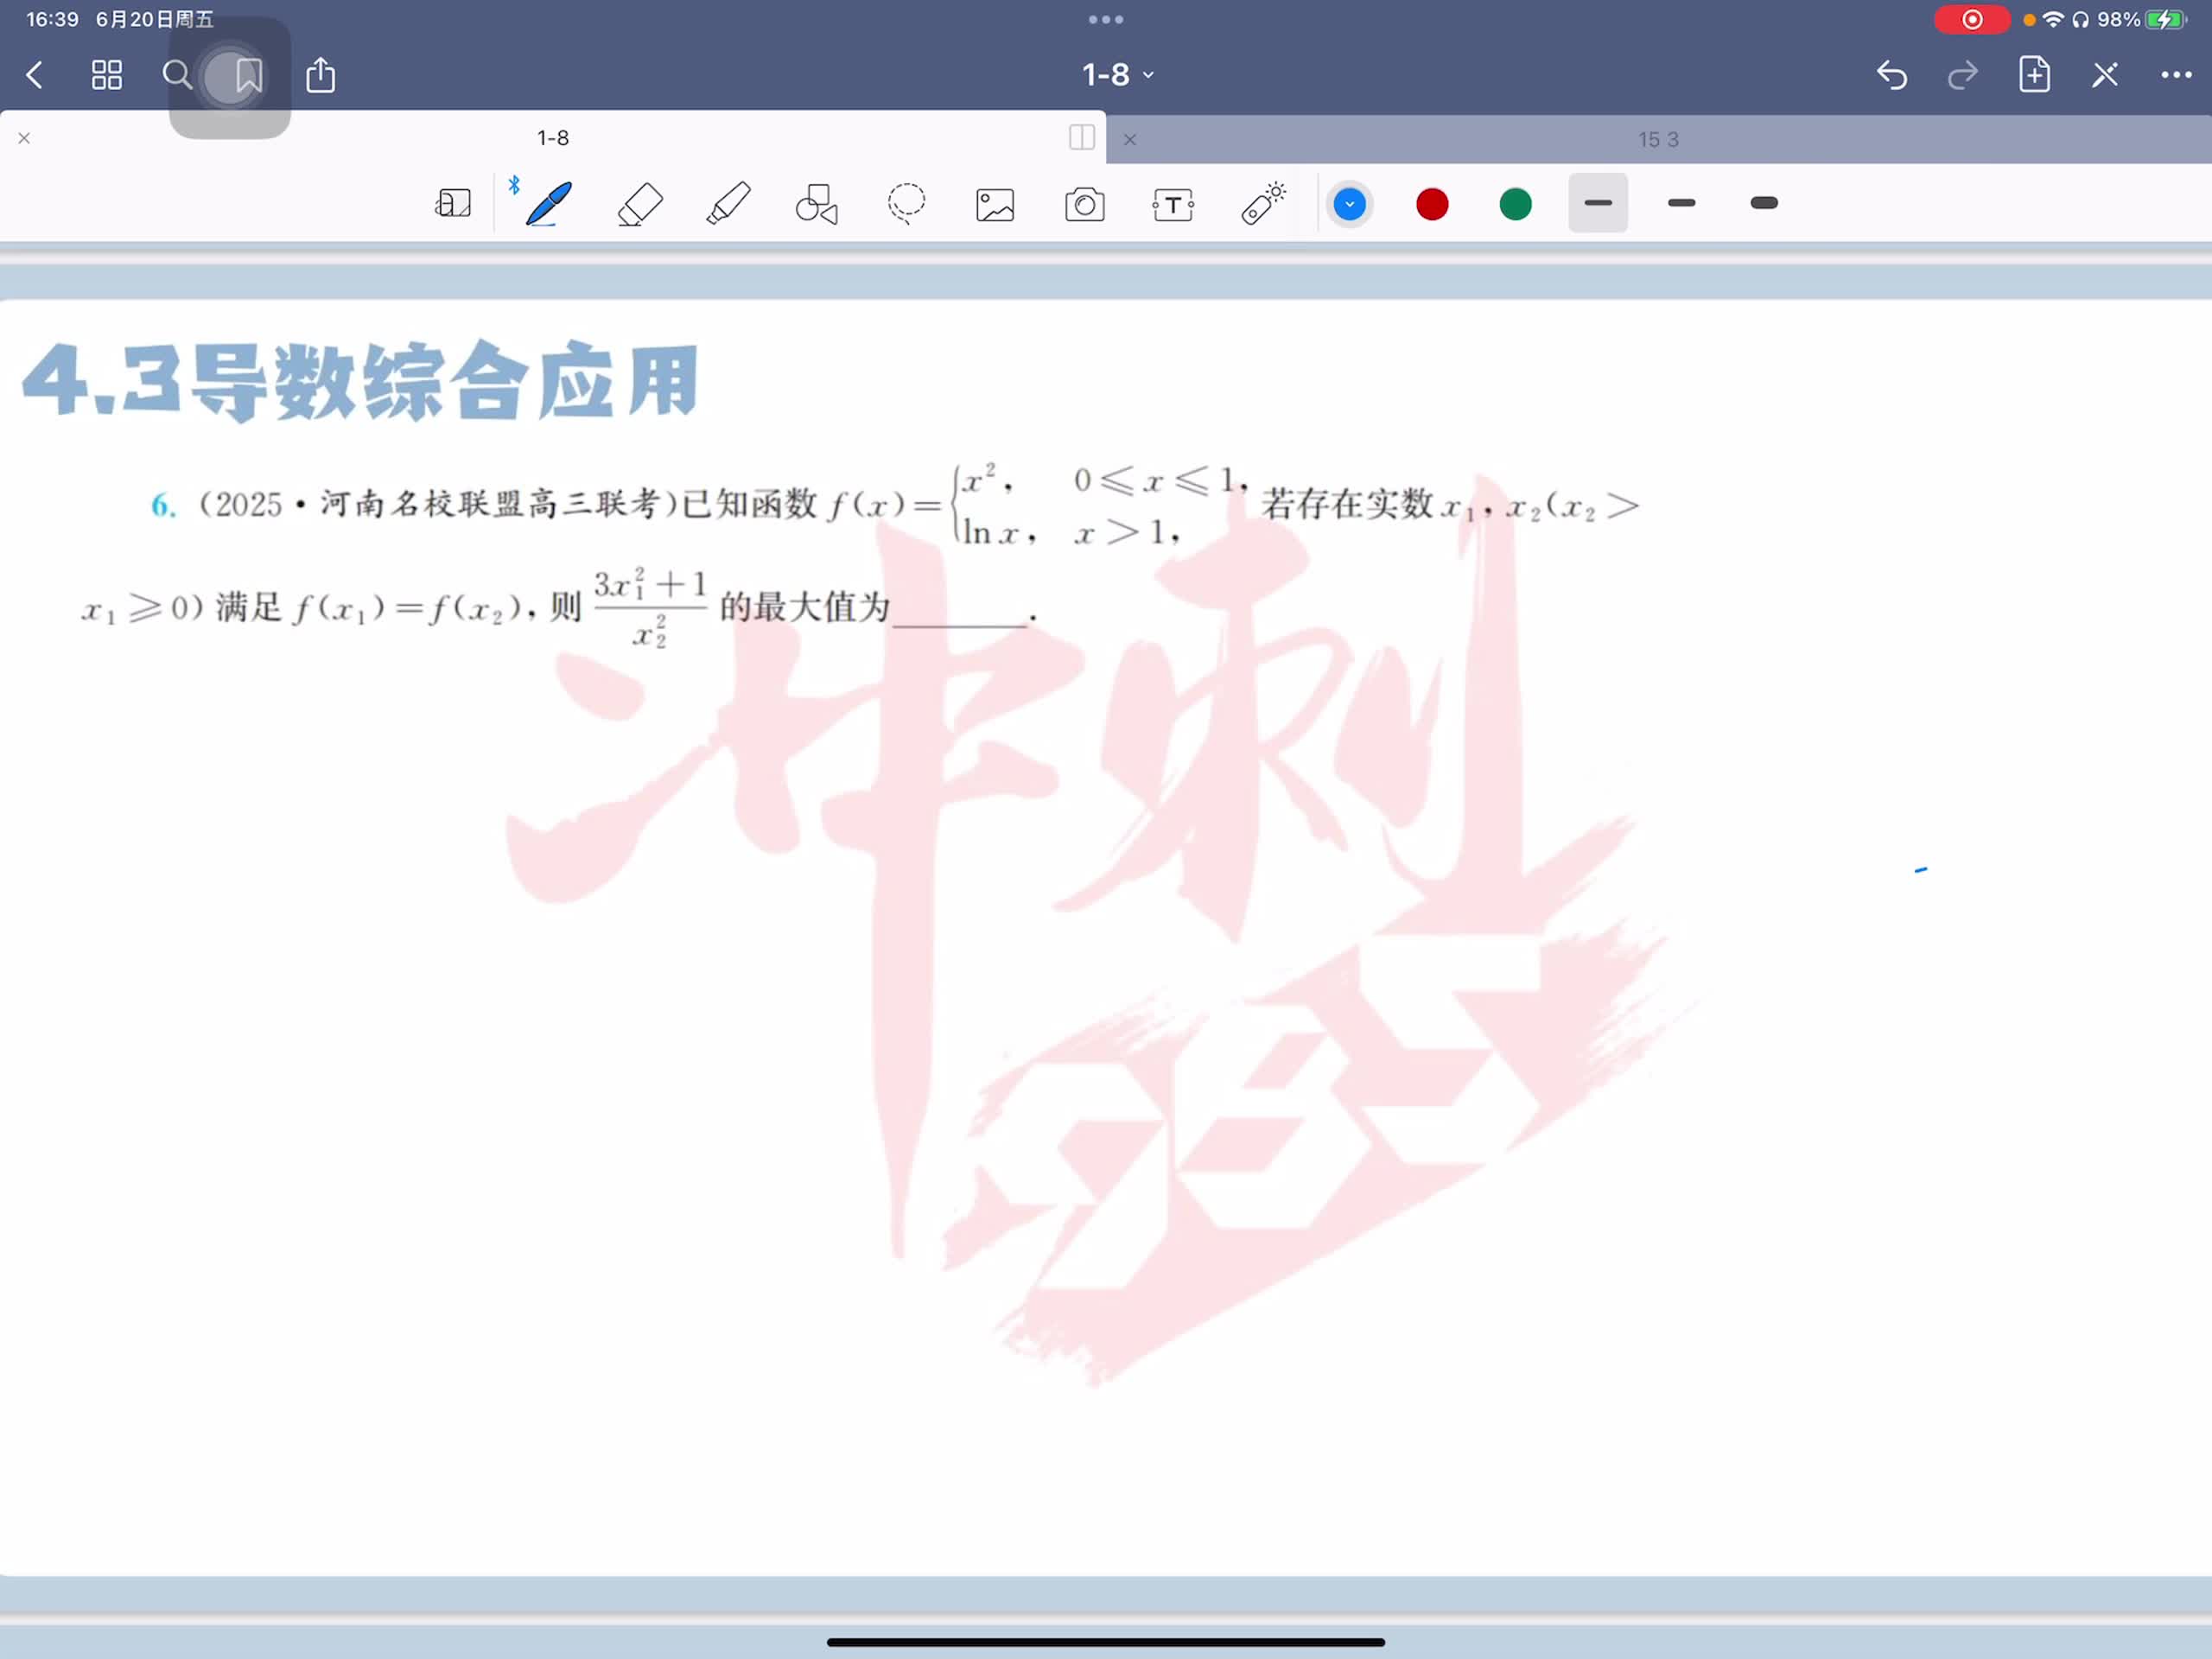Select the 1-8 document tab
Screen dimensions: 2212x1659
point(553,138)
